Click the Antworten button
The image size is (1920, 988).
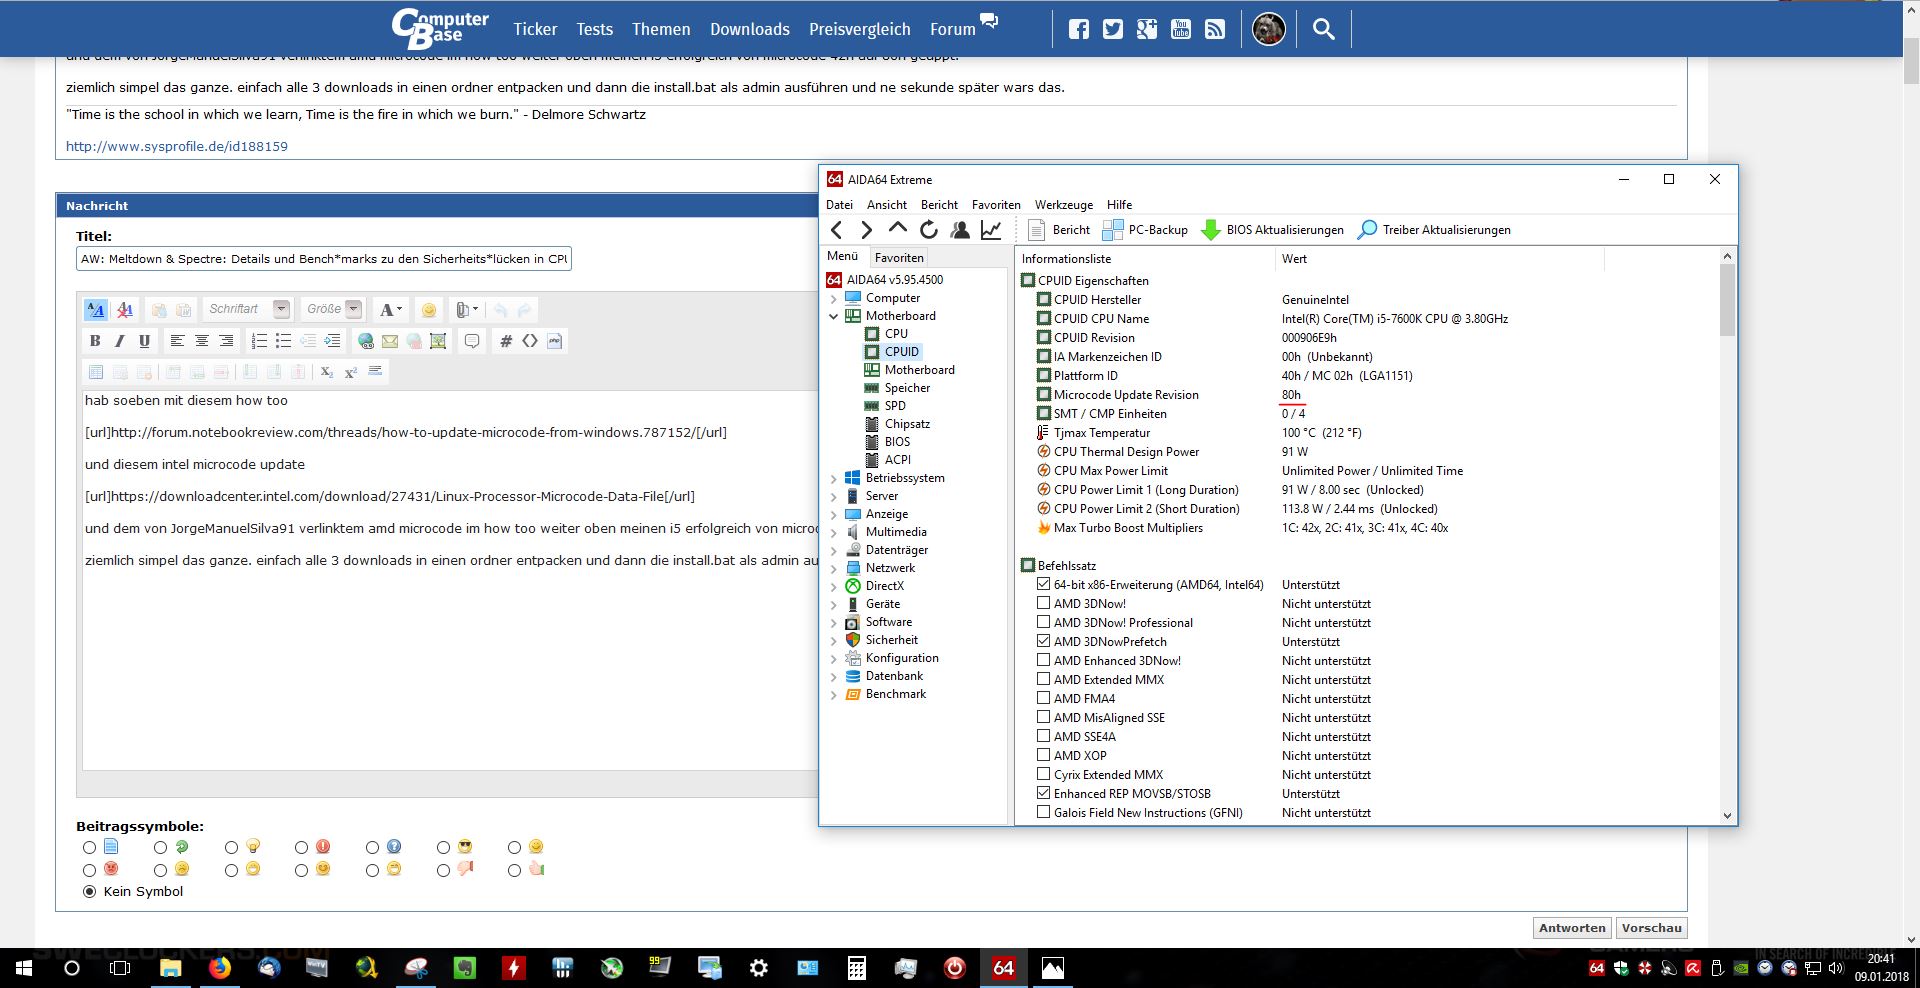pyautogui.click(x=1572, y=928)
